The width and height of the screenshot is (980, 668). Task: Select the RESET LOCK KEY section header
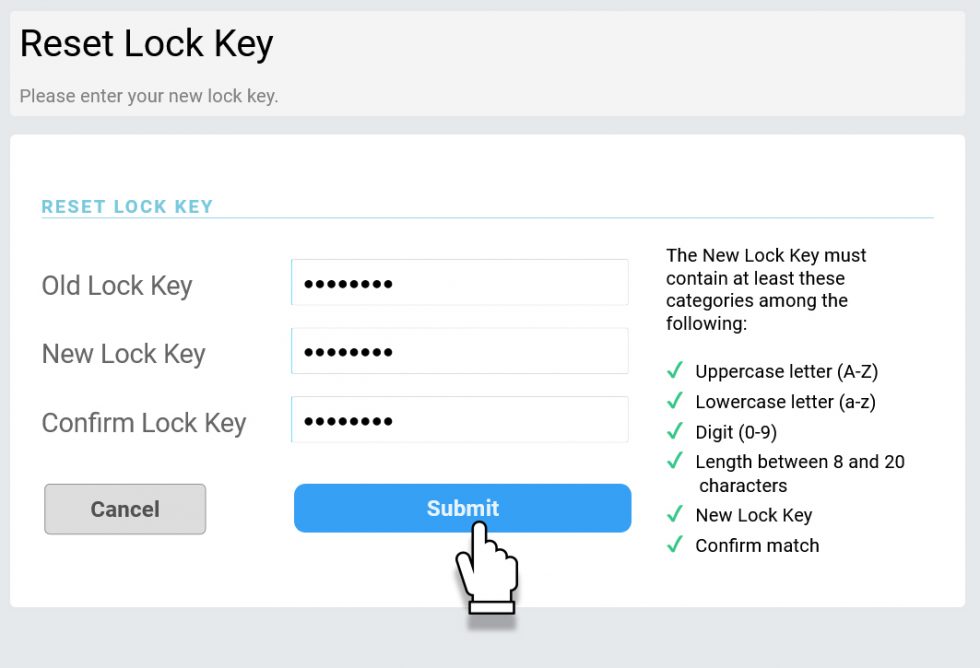tap(127, 206)
